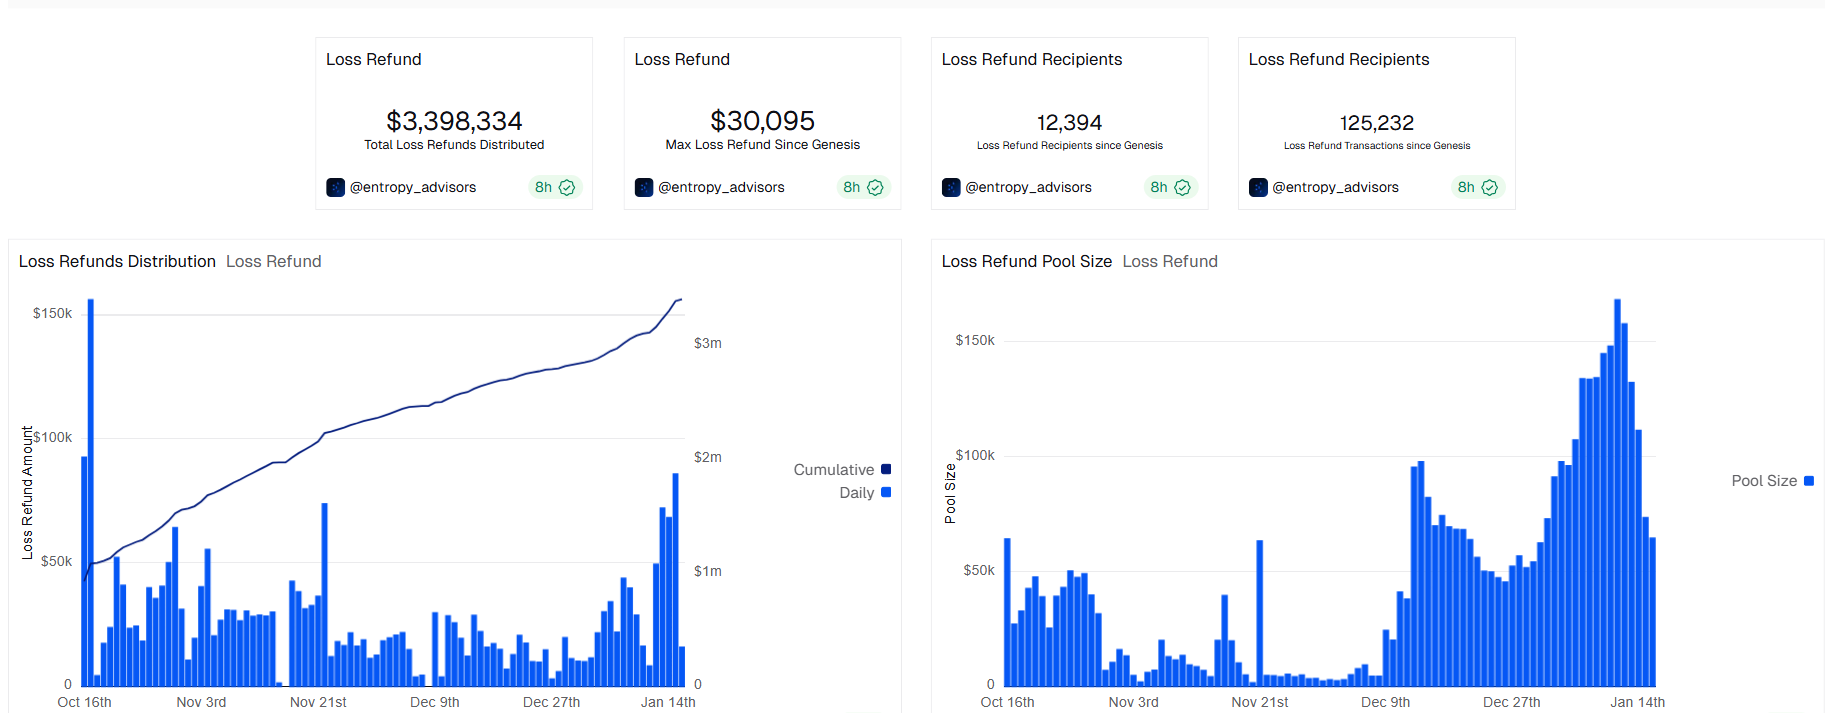Click the entropy_advisors avatar on the $30,095 card
Viewport: 1843px width, 713px height.
pos(644,187)
